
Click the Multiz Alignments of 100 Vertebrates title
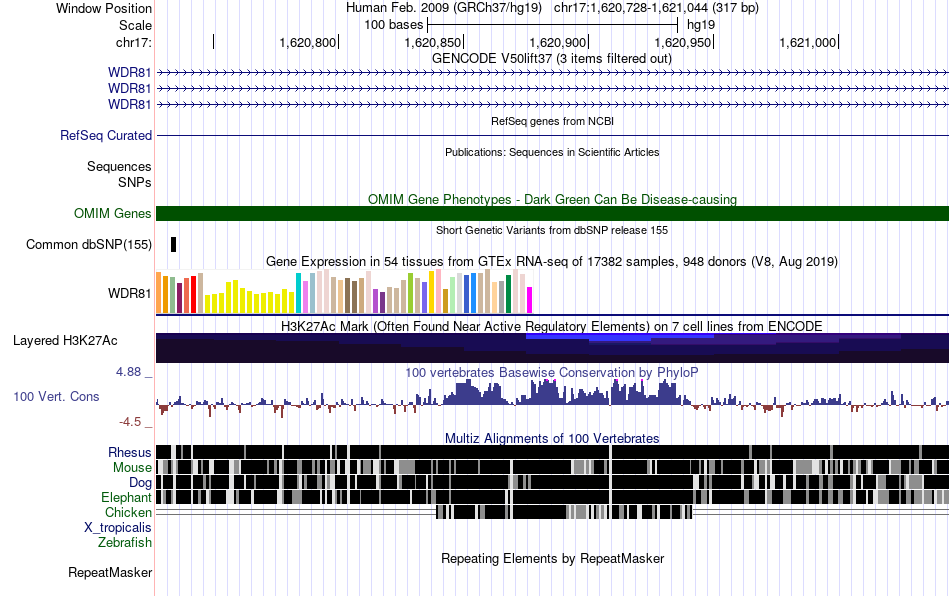(x=552, y=439)
